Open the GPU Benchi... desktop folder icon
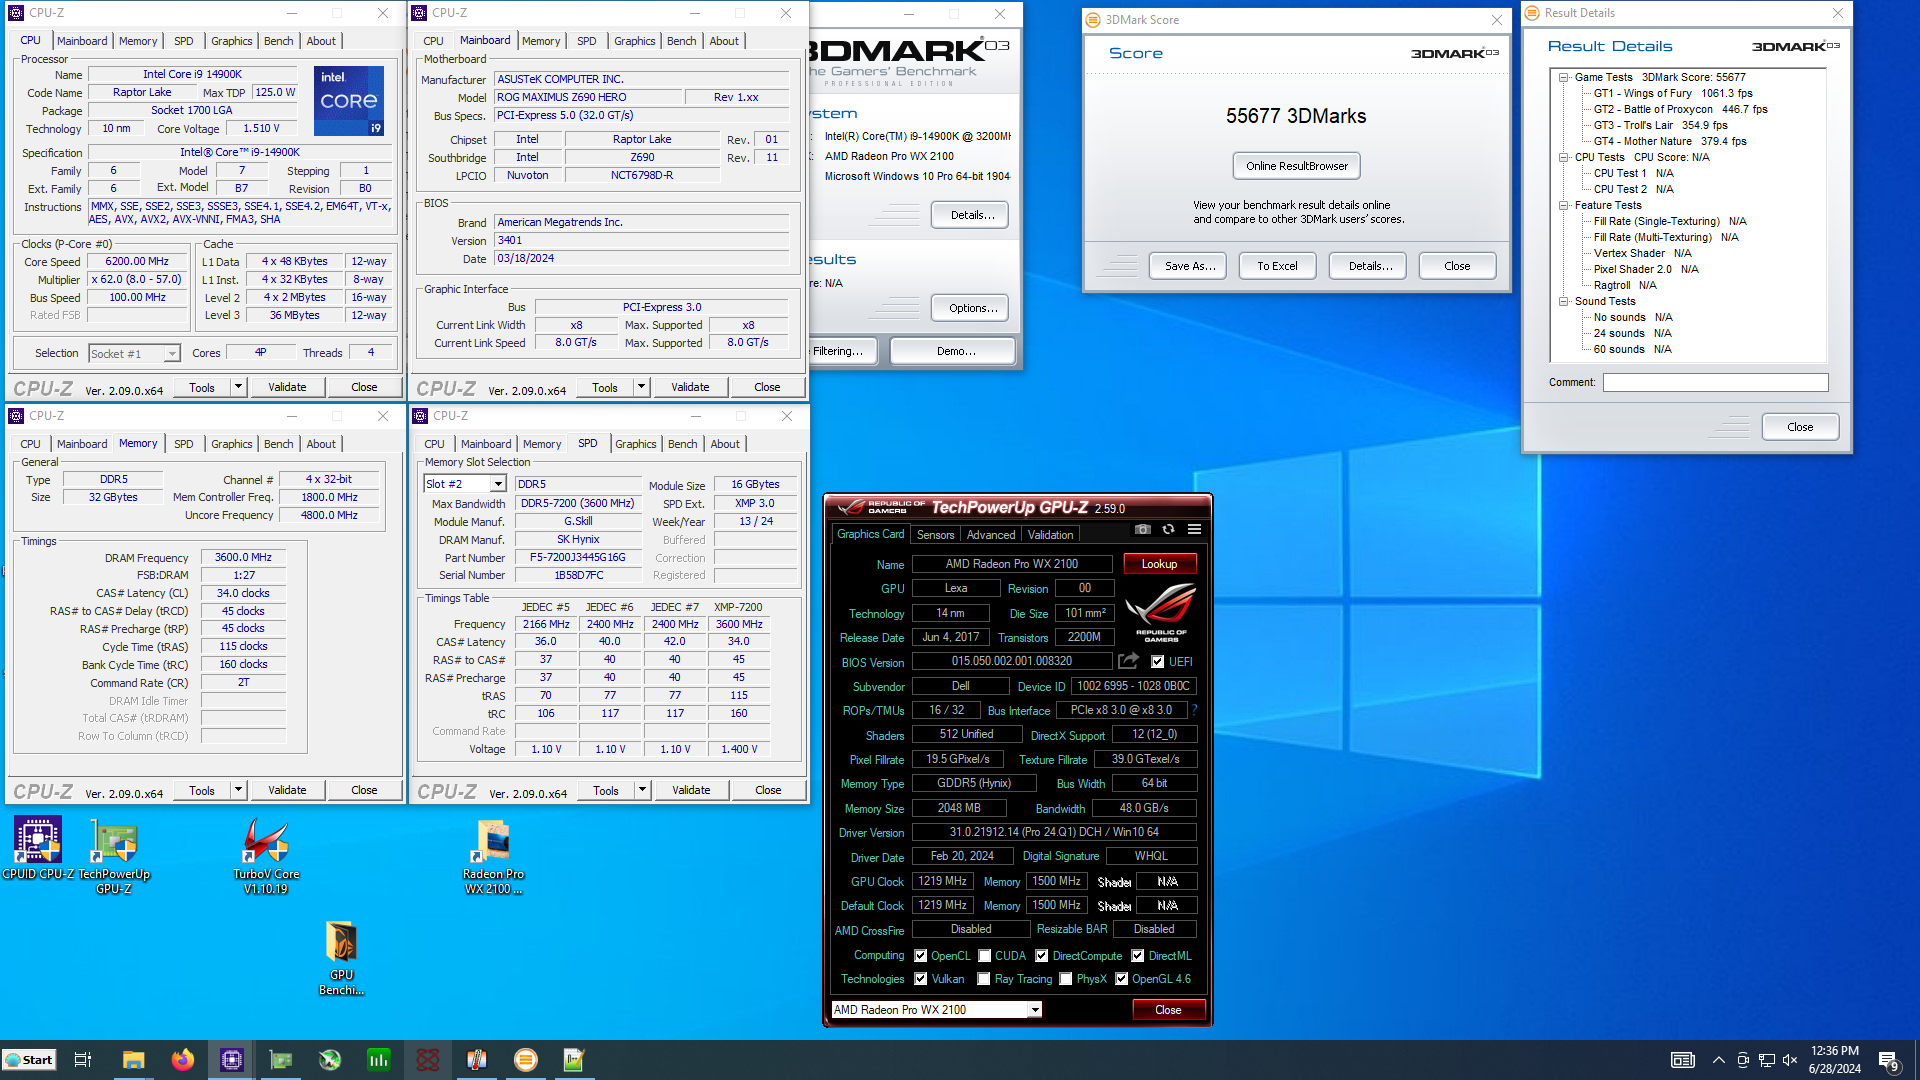The width and height of the screenshot is (1920, 1080). (342, 958)
